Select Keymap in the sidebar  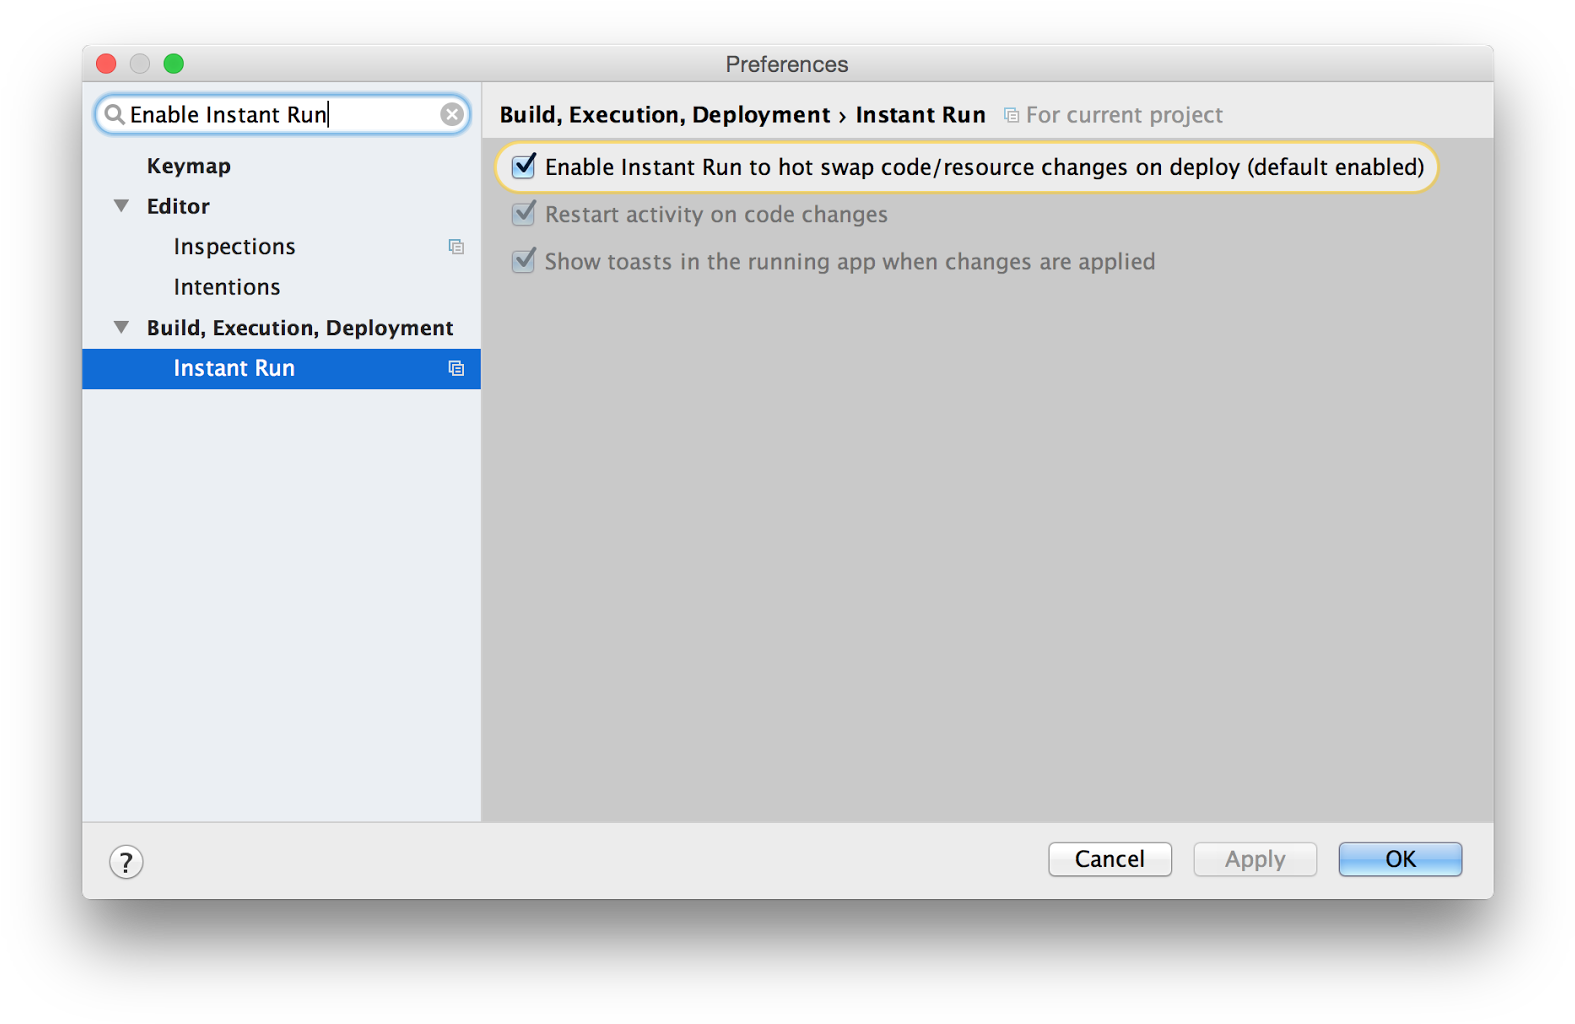click(188, 165)
